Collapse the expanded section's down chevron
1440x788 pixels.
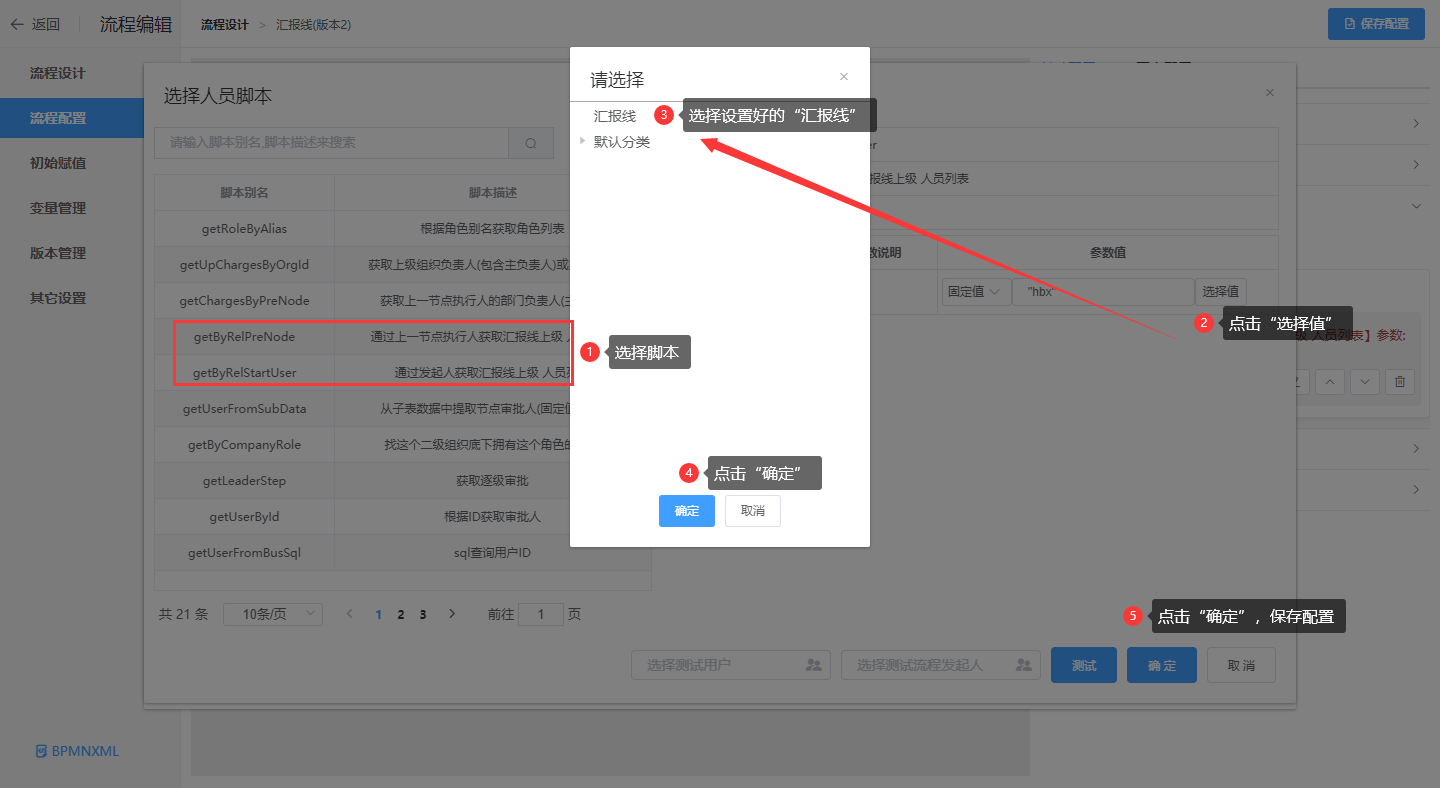[x=1416, y=206]
